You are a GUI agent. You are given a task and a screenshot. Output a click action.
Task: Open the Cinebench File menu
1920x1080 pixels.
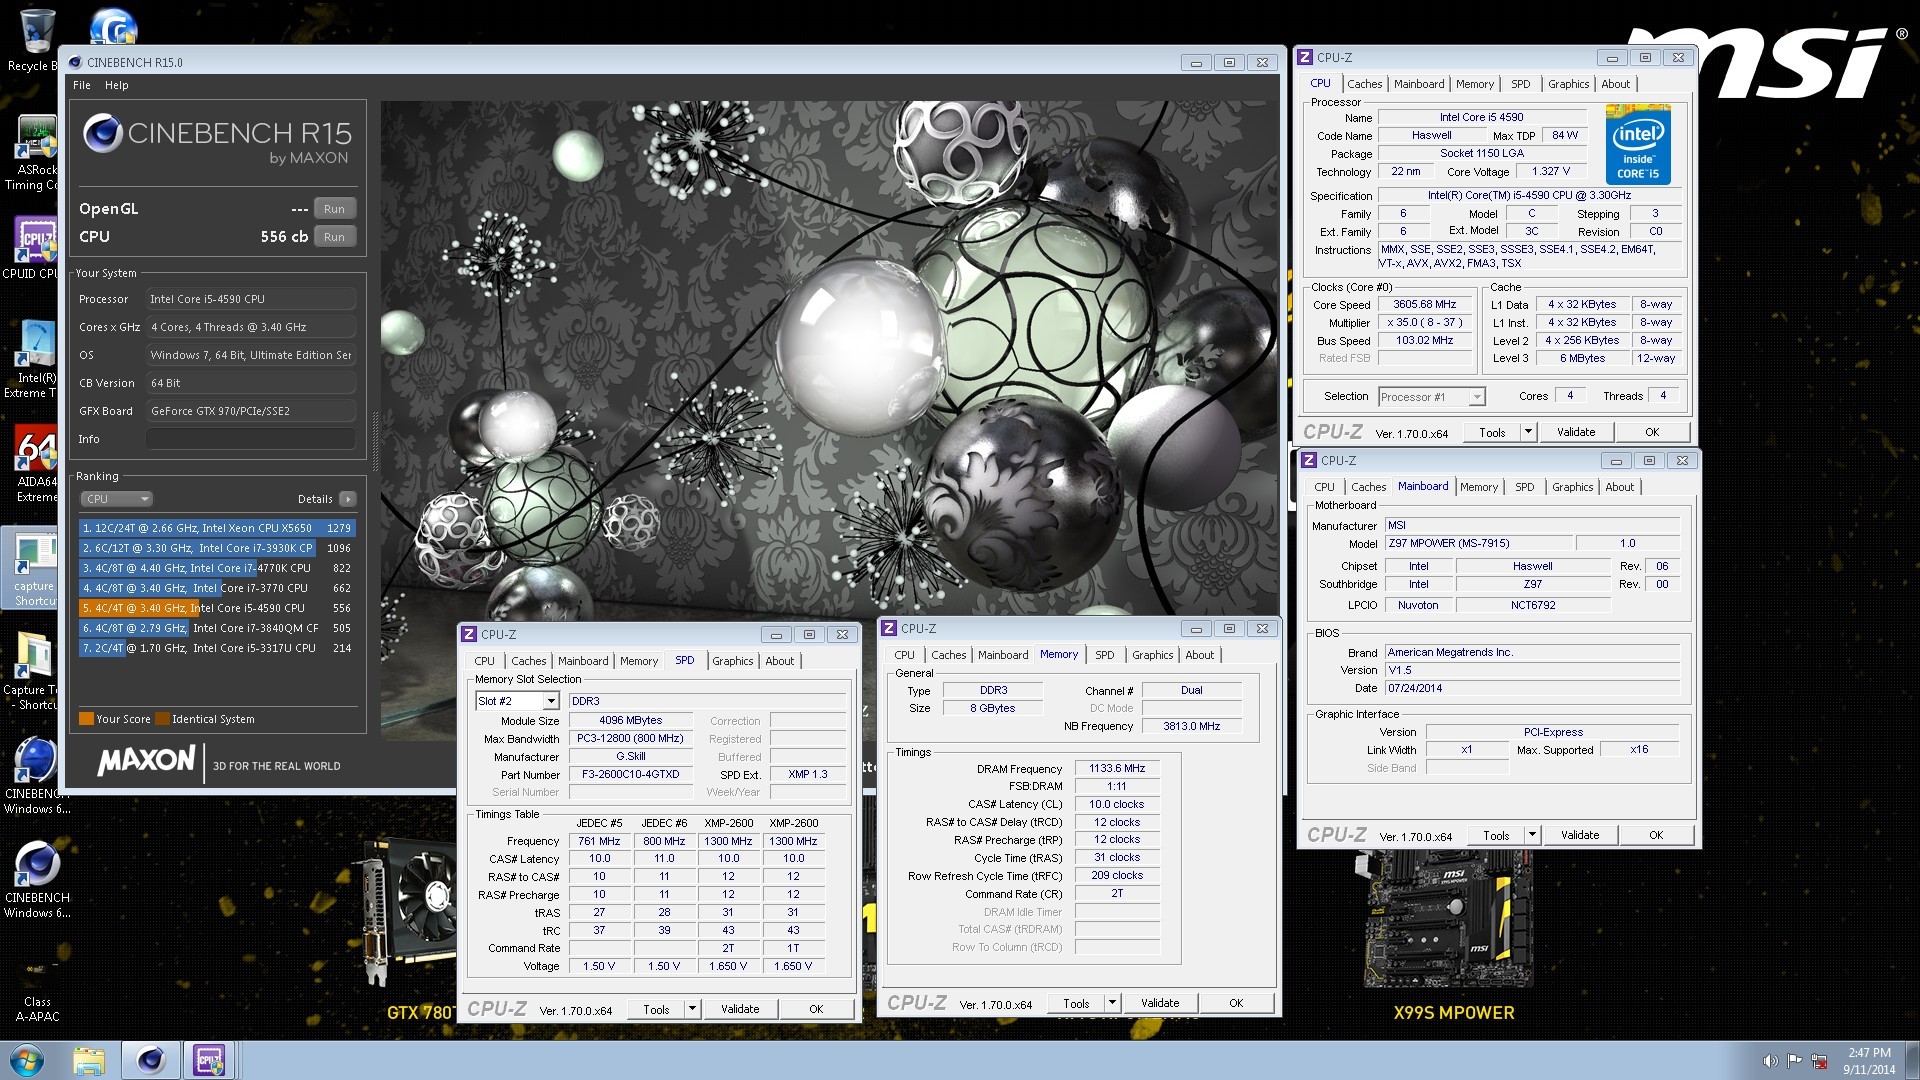click(x=82, y=85)
